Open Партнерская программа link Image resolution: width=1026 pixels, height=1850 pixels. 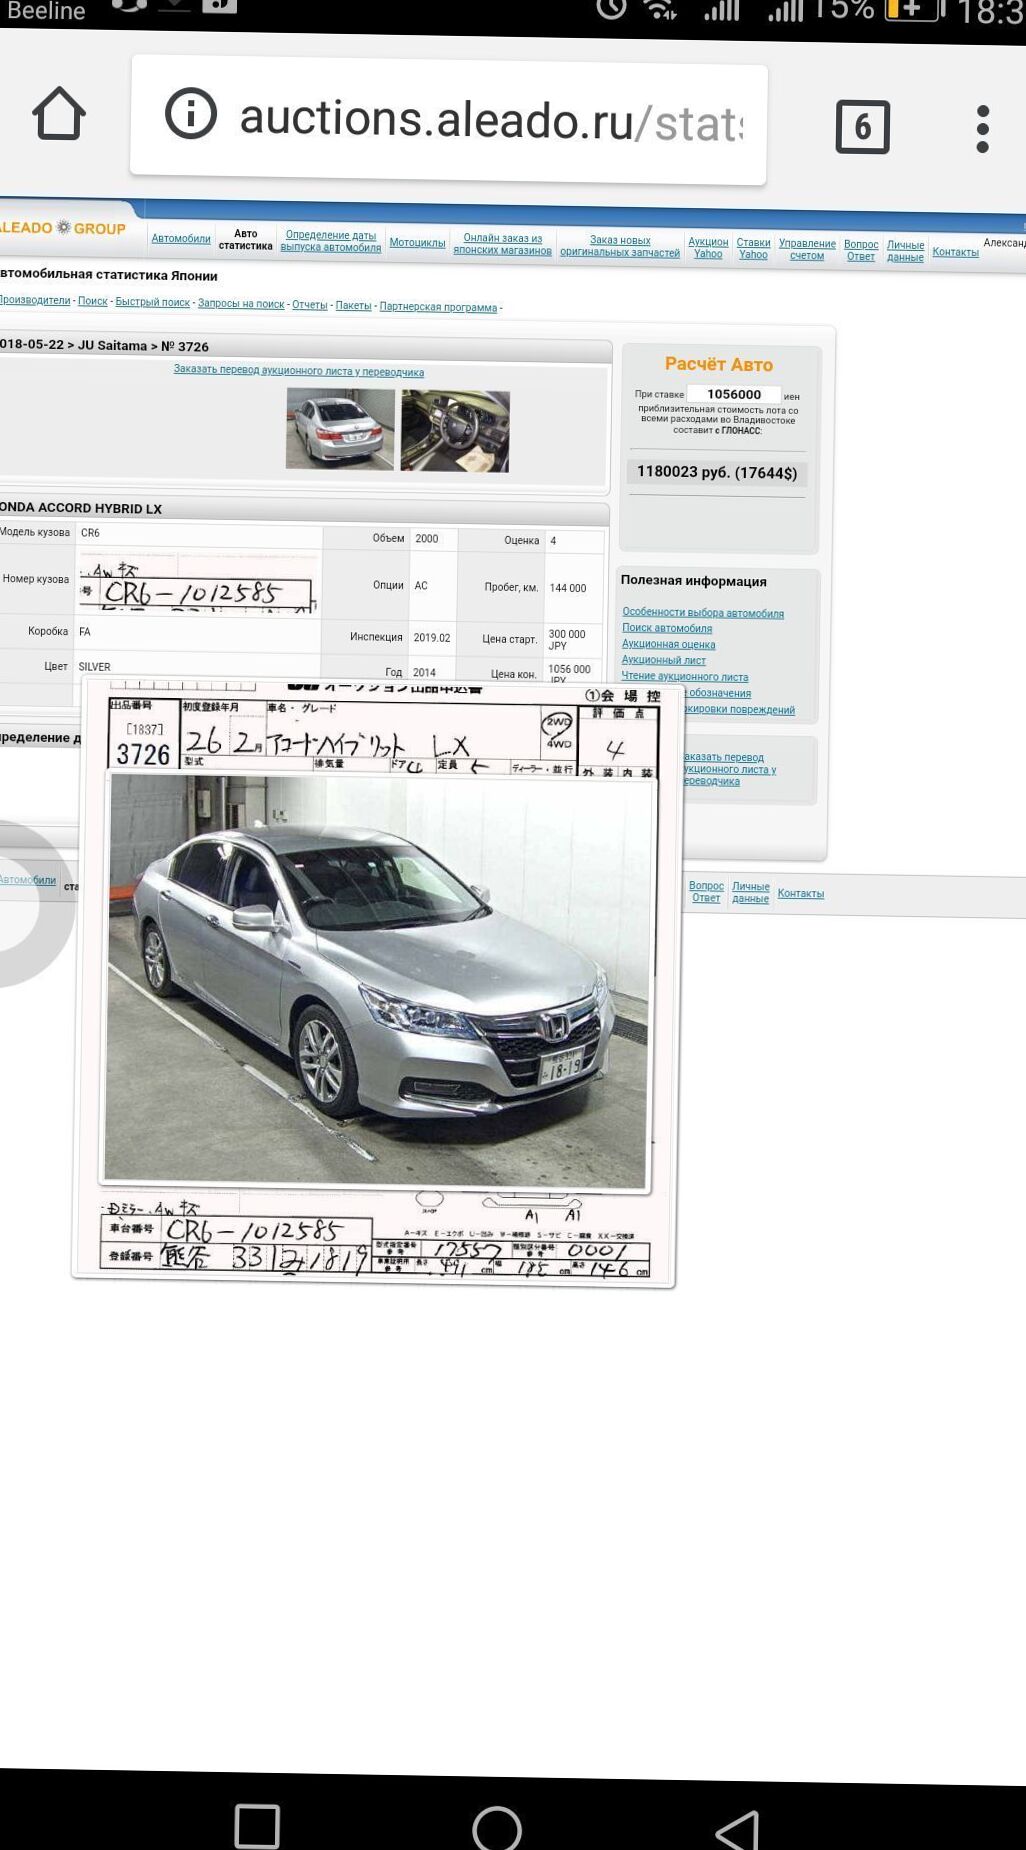(x=438, y=307)
